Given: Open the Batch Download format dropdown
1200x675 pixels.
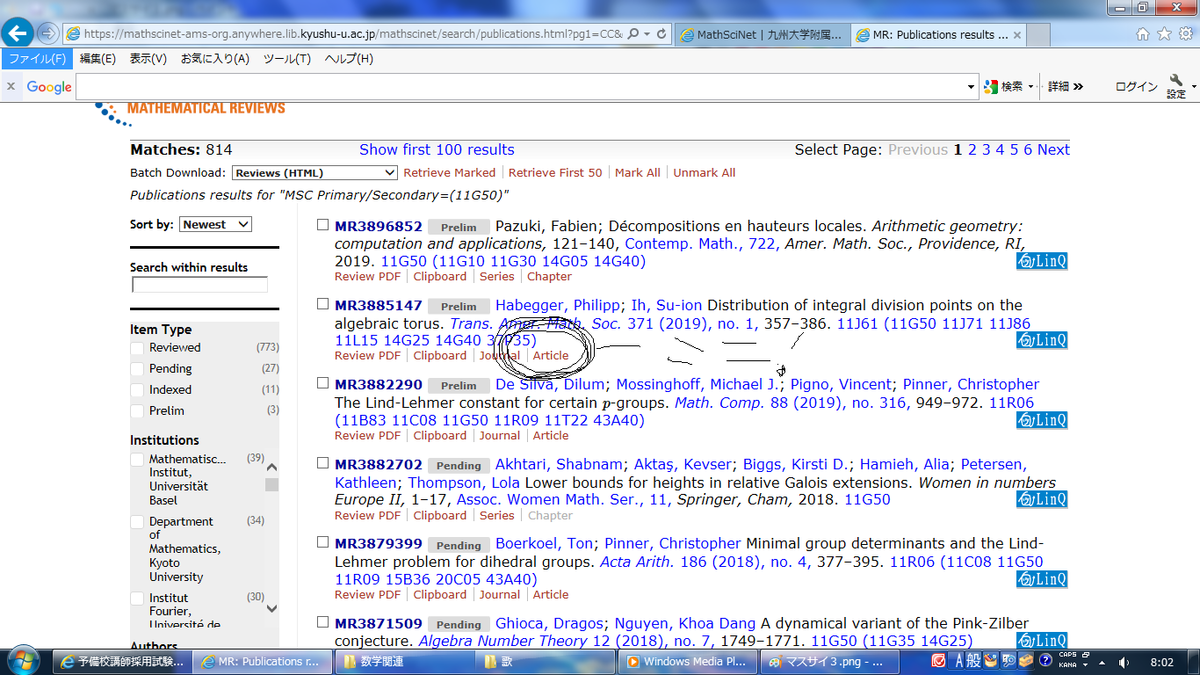Looking at the screenshot, I should click(314, 173).
